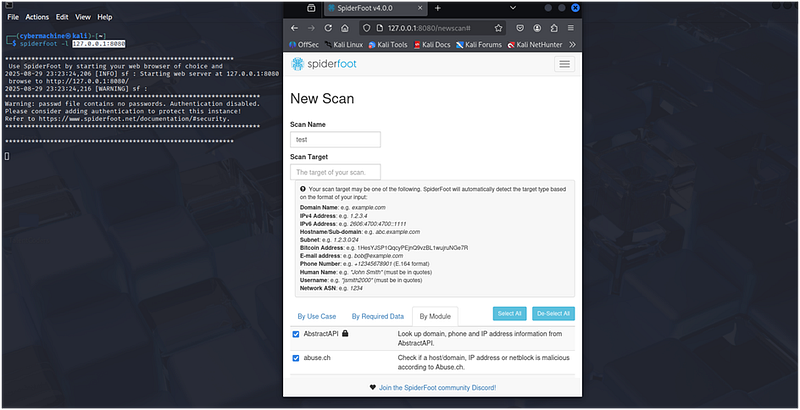Close the SpiderFoot v4.0.0 tab
The image size is (800, 410).
(420, 8)
